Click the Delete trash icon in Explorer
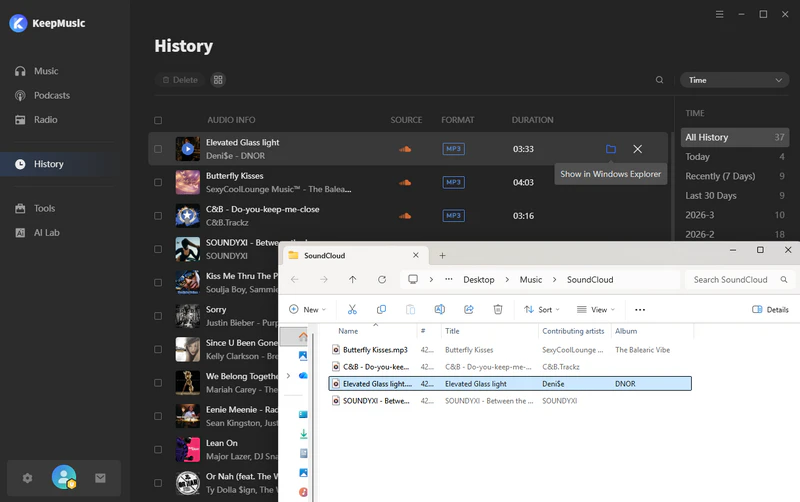Image resolution: width=800 pixels, height=502 pixels. (498, 310)
